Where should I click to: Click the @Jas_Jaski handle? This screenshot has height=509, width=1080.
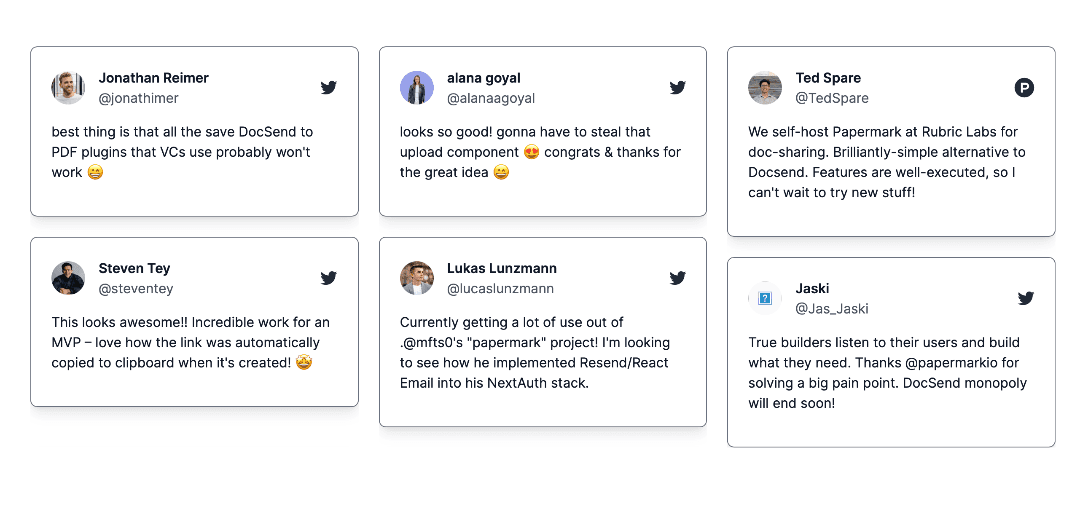pyautogui.click(x=832, y=309)
